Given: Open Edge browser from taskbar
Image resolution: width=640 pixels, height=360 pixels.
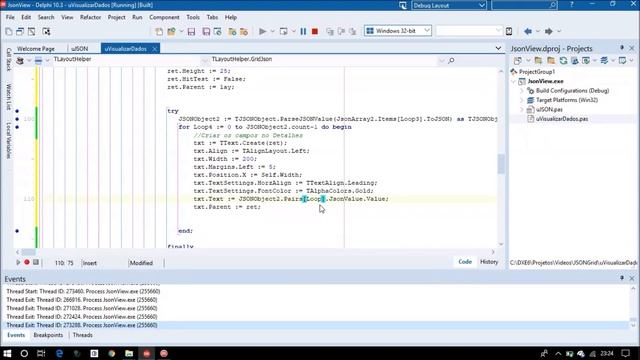Looking at the screenshot, I should 59,353.
